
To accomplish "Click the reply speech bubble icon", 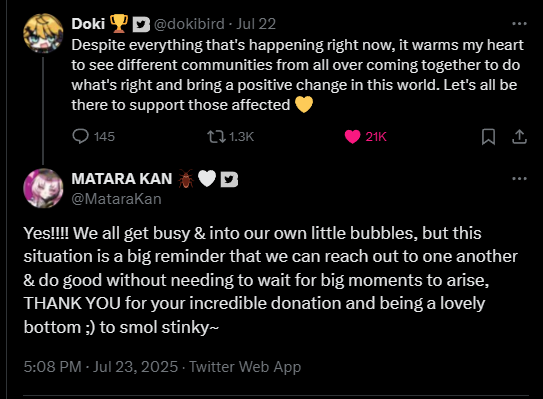I will point(80,136).
